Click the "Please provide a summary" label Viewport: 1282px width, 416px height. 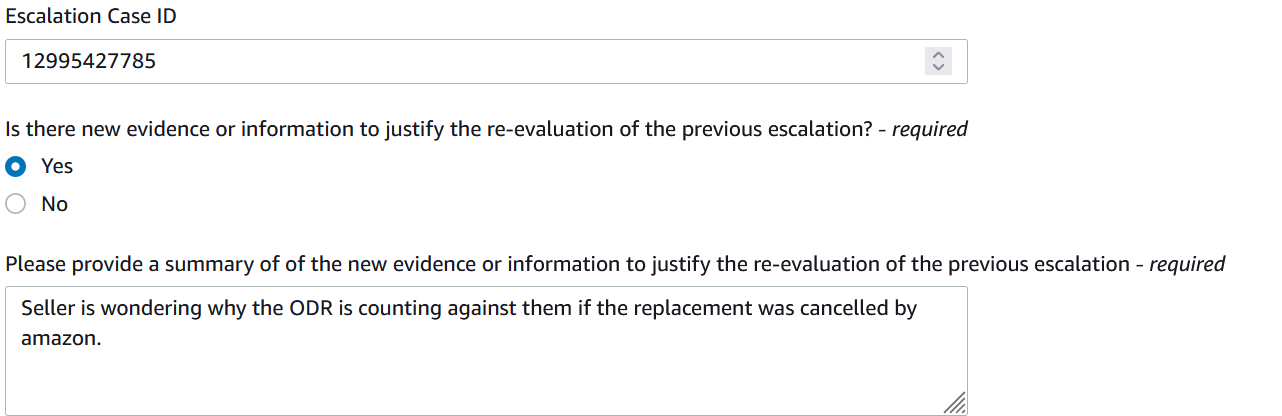615,264
